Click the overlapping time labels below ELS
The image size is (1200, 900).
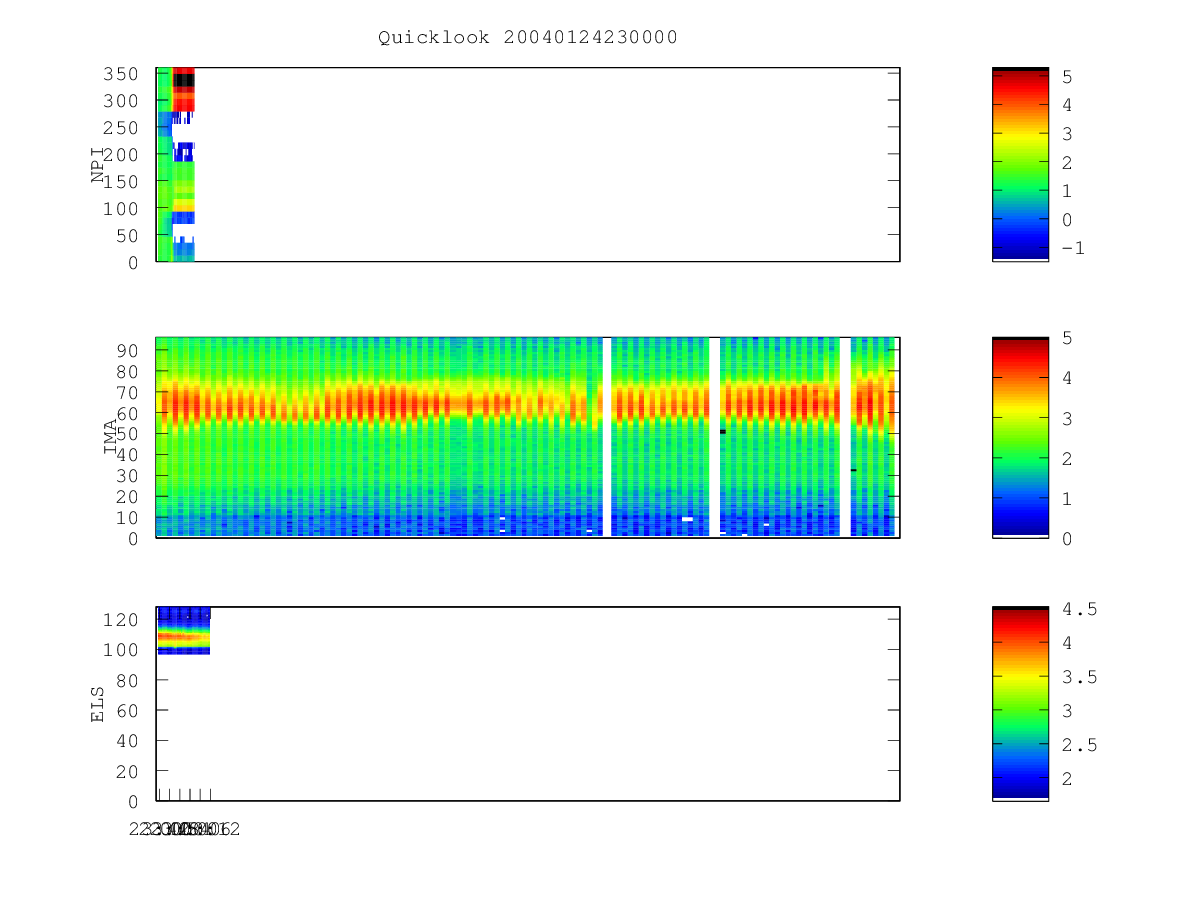tap(185, 829)
